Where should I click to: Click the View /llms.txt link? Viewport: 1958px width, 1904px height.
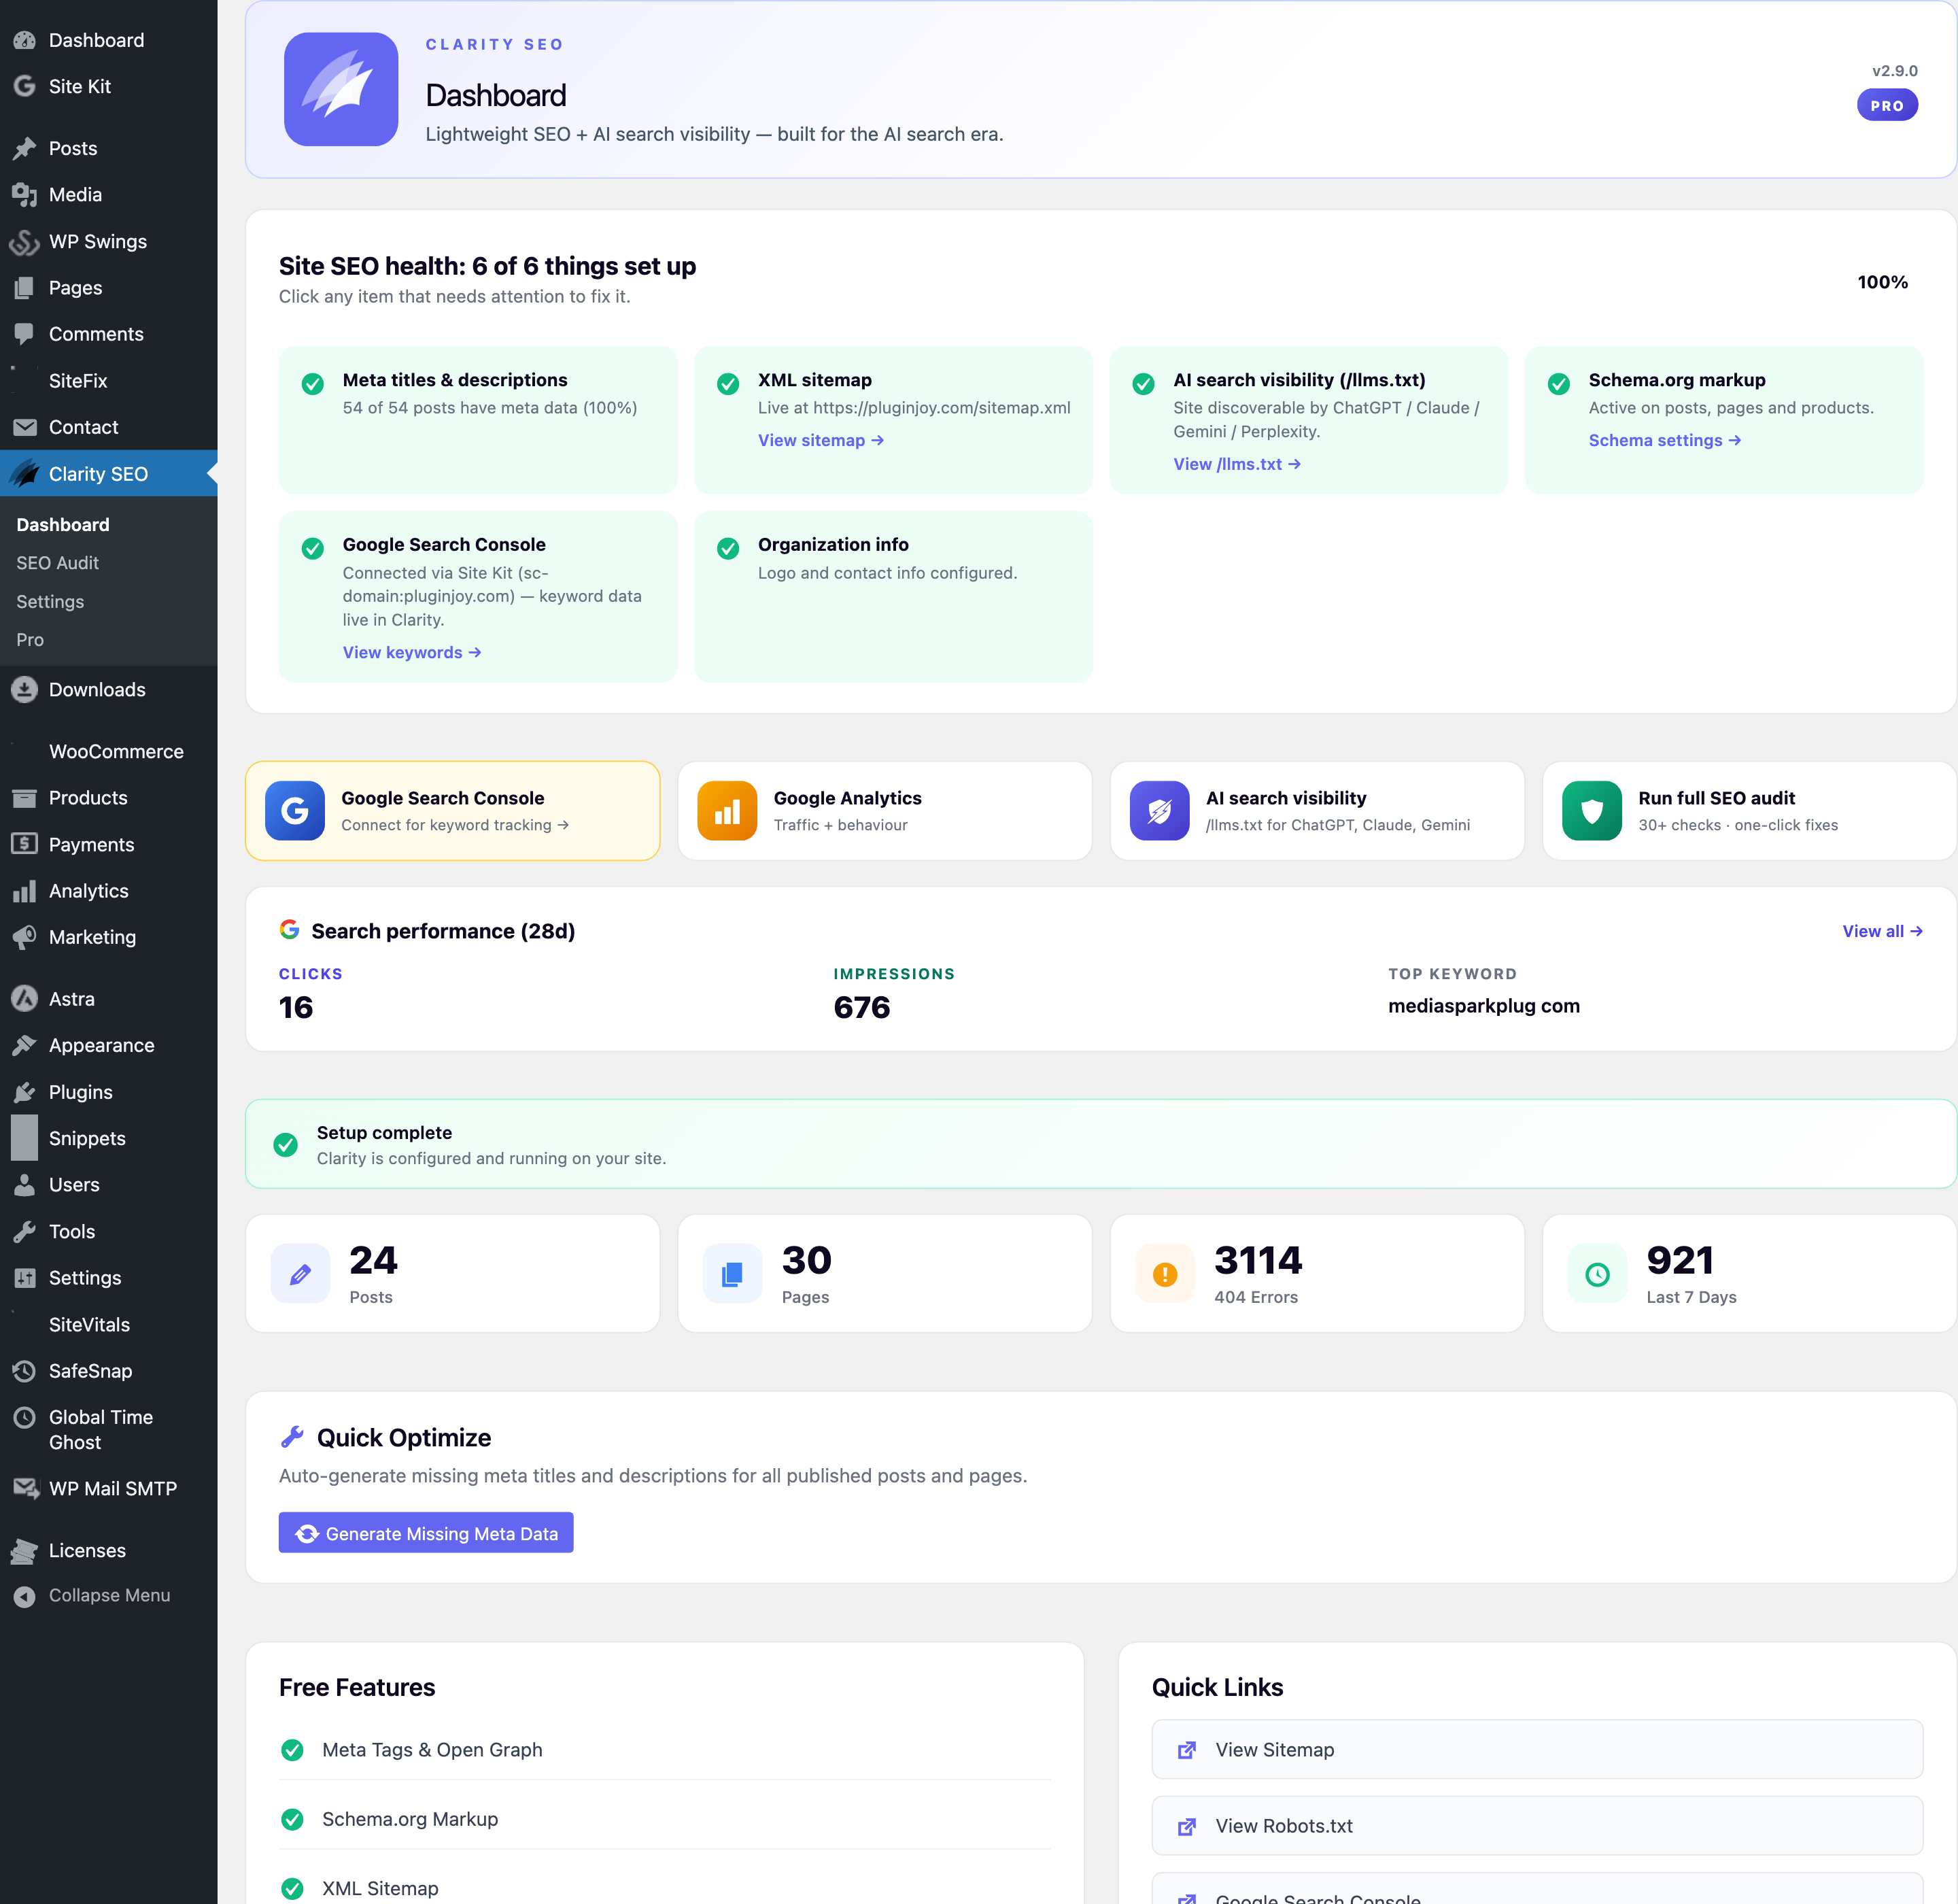pyautogui.click(x=1237, y=464)
